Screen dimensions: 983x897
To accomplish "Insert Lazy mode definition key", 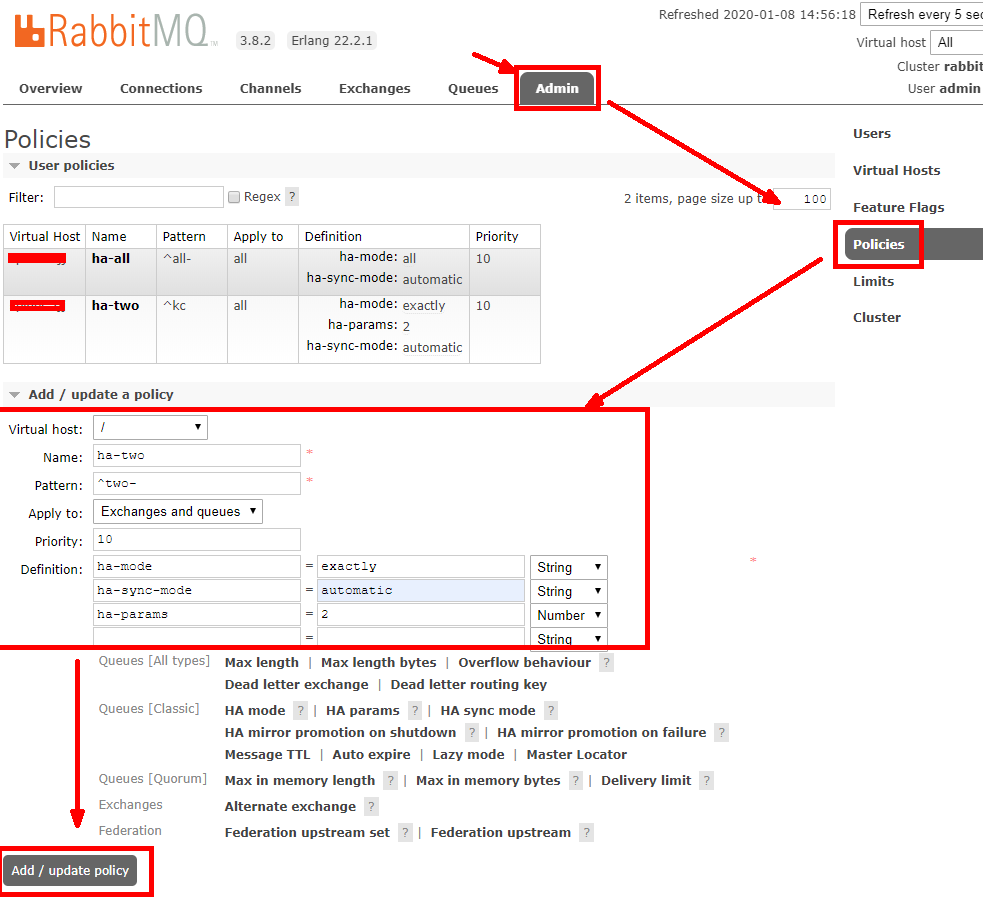I will [468, 755].
